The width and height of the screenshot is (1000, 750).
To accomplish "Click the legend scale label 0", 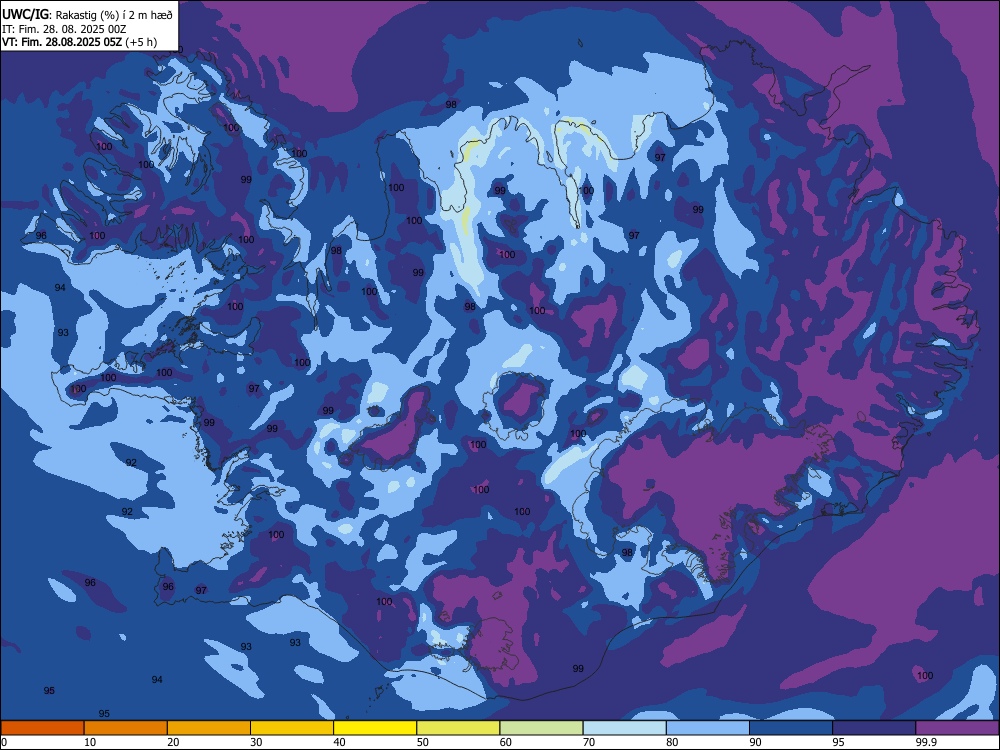I will [4, 742].
